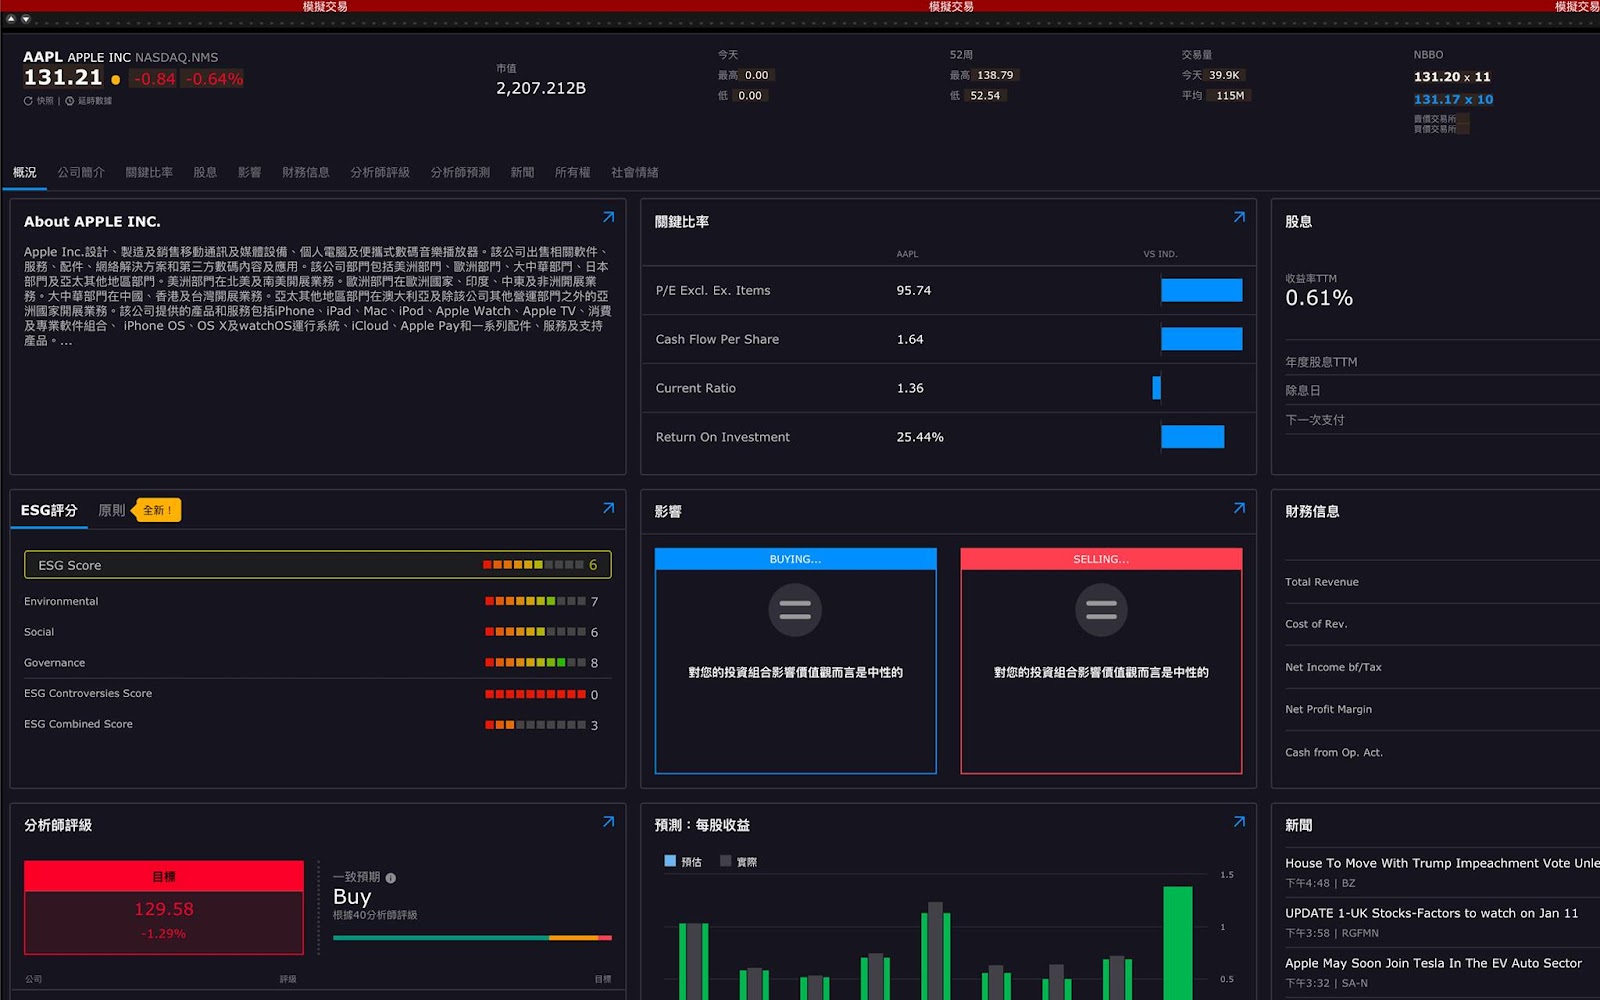Viewport: 1600px width, 1000px height.
Task: Open news House To Move With Trump Impeachment
Action: (1442, 863)
